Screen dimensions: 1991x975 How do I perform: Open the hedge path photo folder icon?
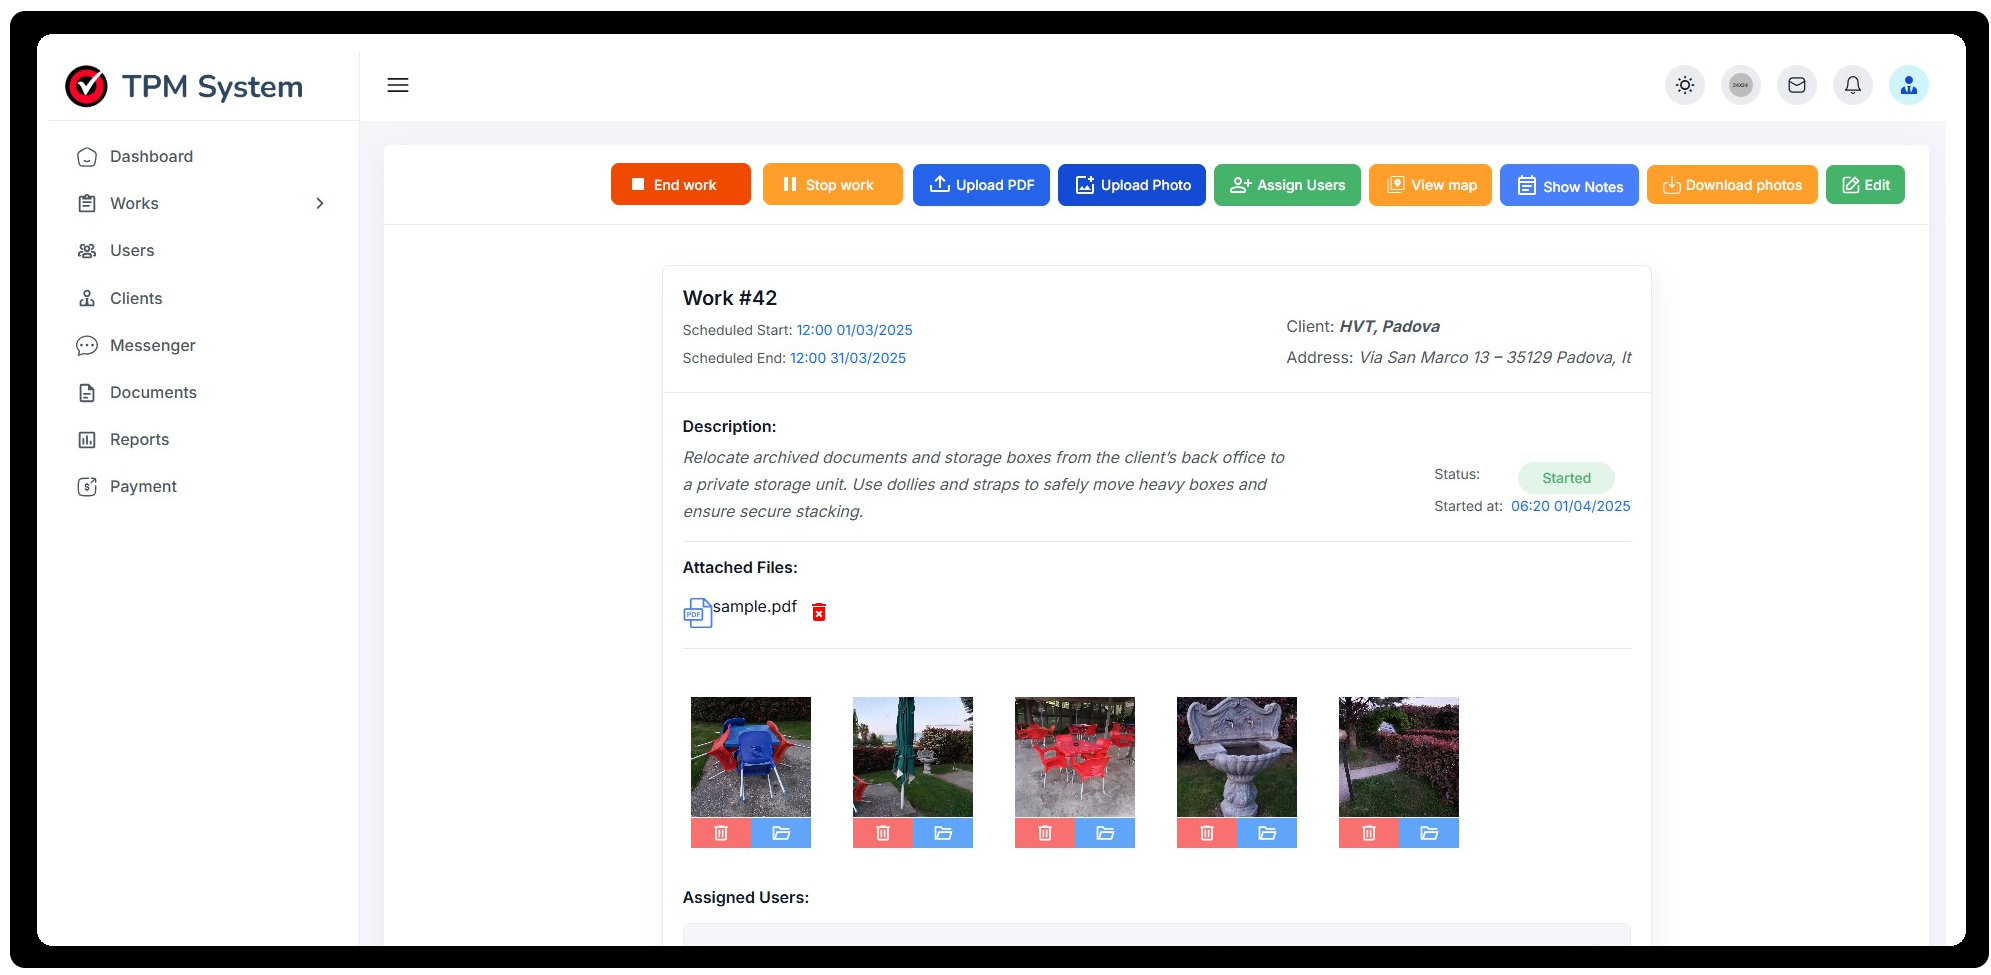tap(1429, 833)
